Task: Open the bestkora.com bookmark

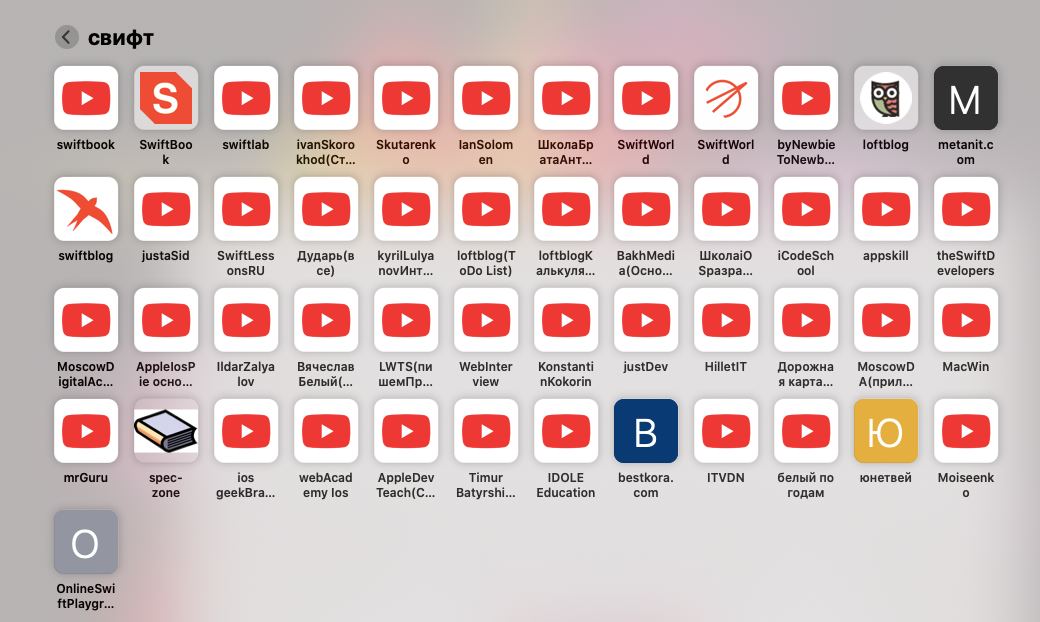Action: pos(646,431)
